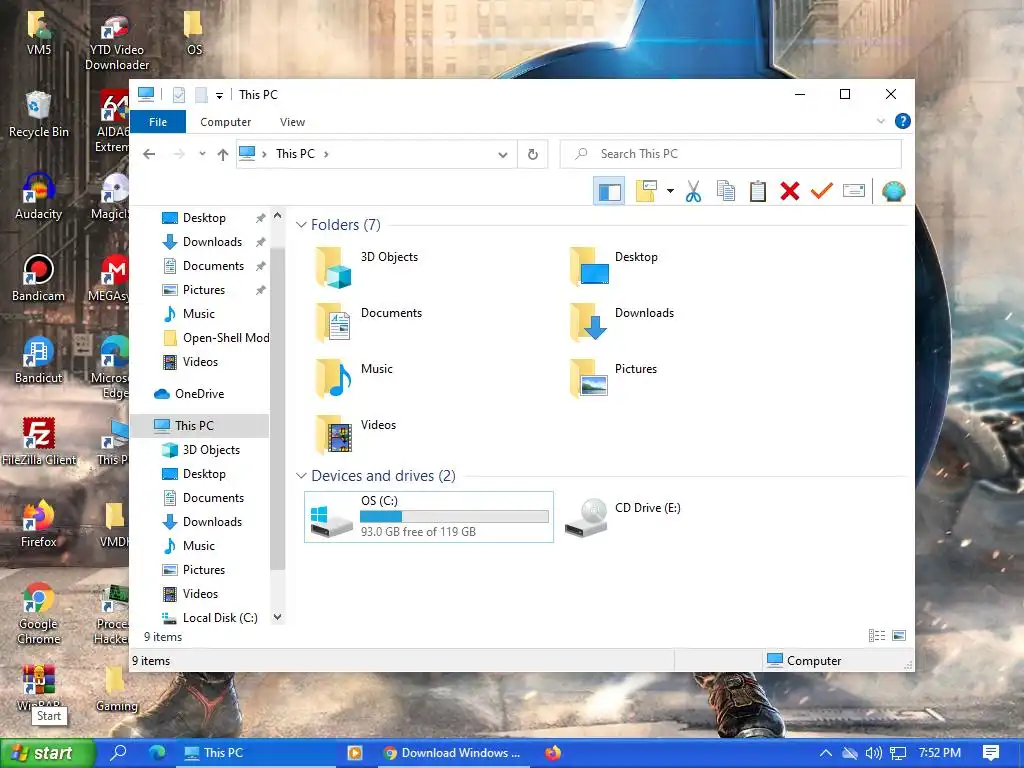Click the OS (C:) drive usage bar

[x=455, y=517]
